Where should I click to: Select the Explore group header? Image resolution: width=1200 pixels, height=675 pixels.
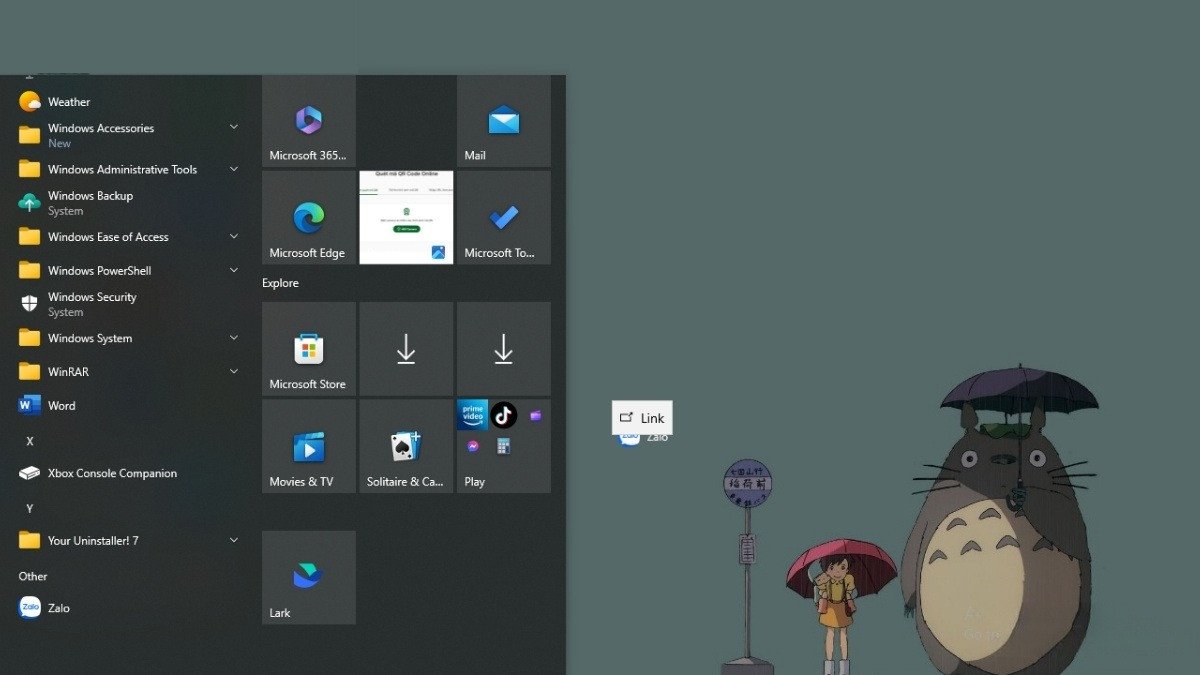tap(280, 283)
